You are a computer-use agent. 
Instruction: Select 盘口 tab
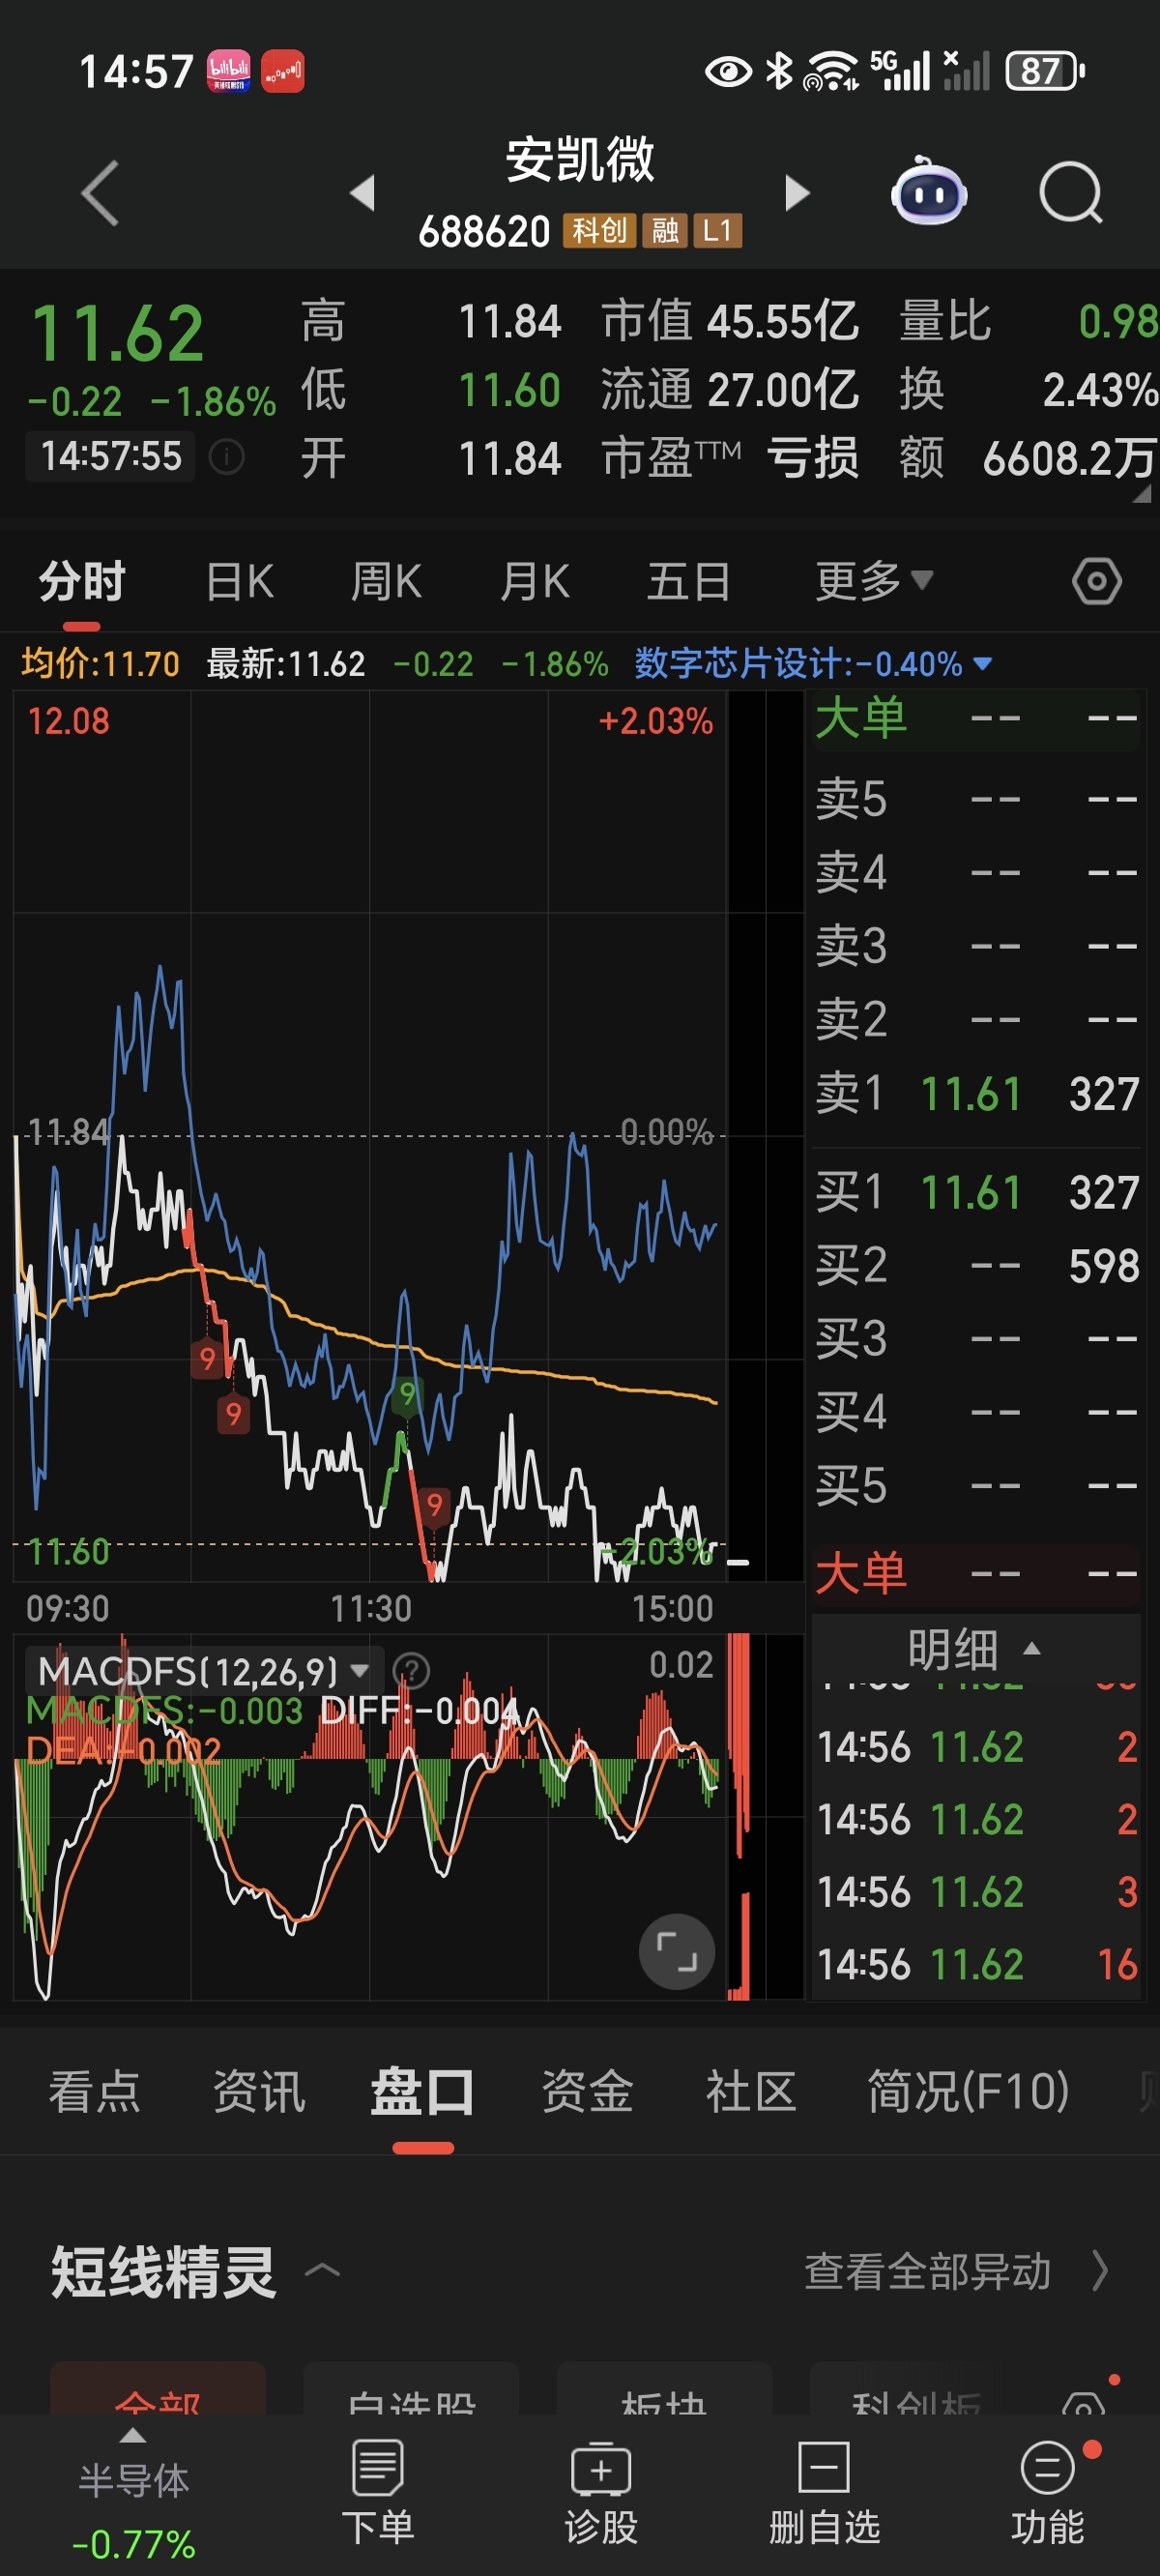[x=422, y=2091]
